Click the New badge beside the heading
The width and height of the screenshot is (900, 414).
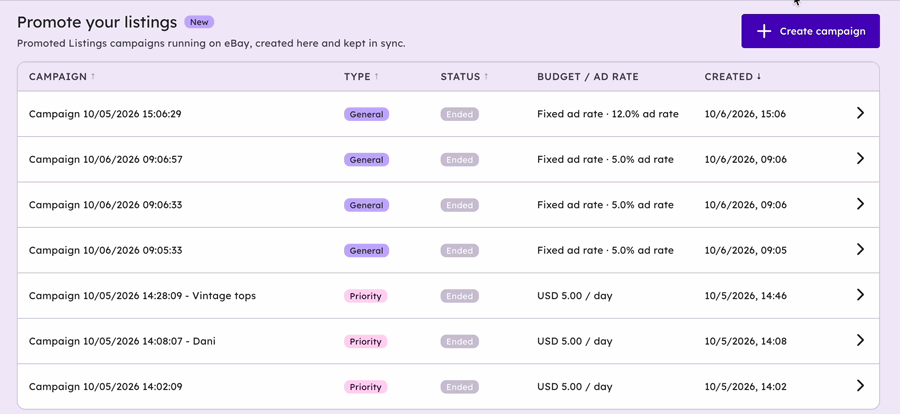click(x=199, y=22)
